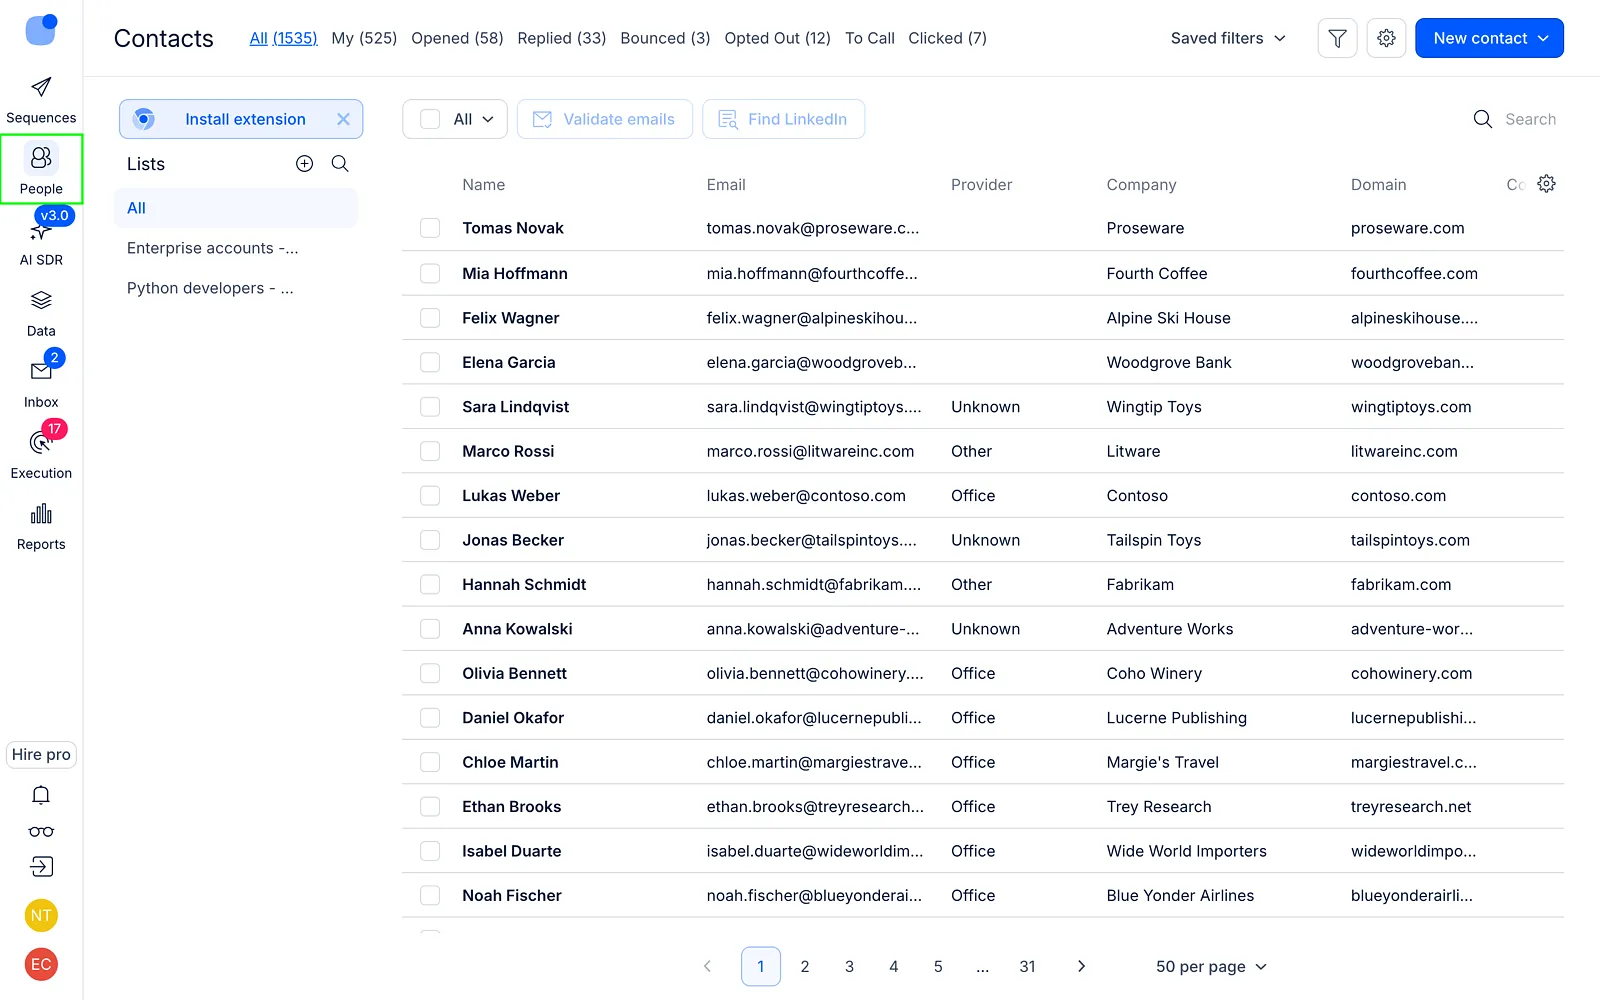Open the filter funnel icon
This screenshot has height=1000, width=1600.
click(1337, 38)
